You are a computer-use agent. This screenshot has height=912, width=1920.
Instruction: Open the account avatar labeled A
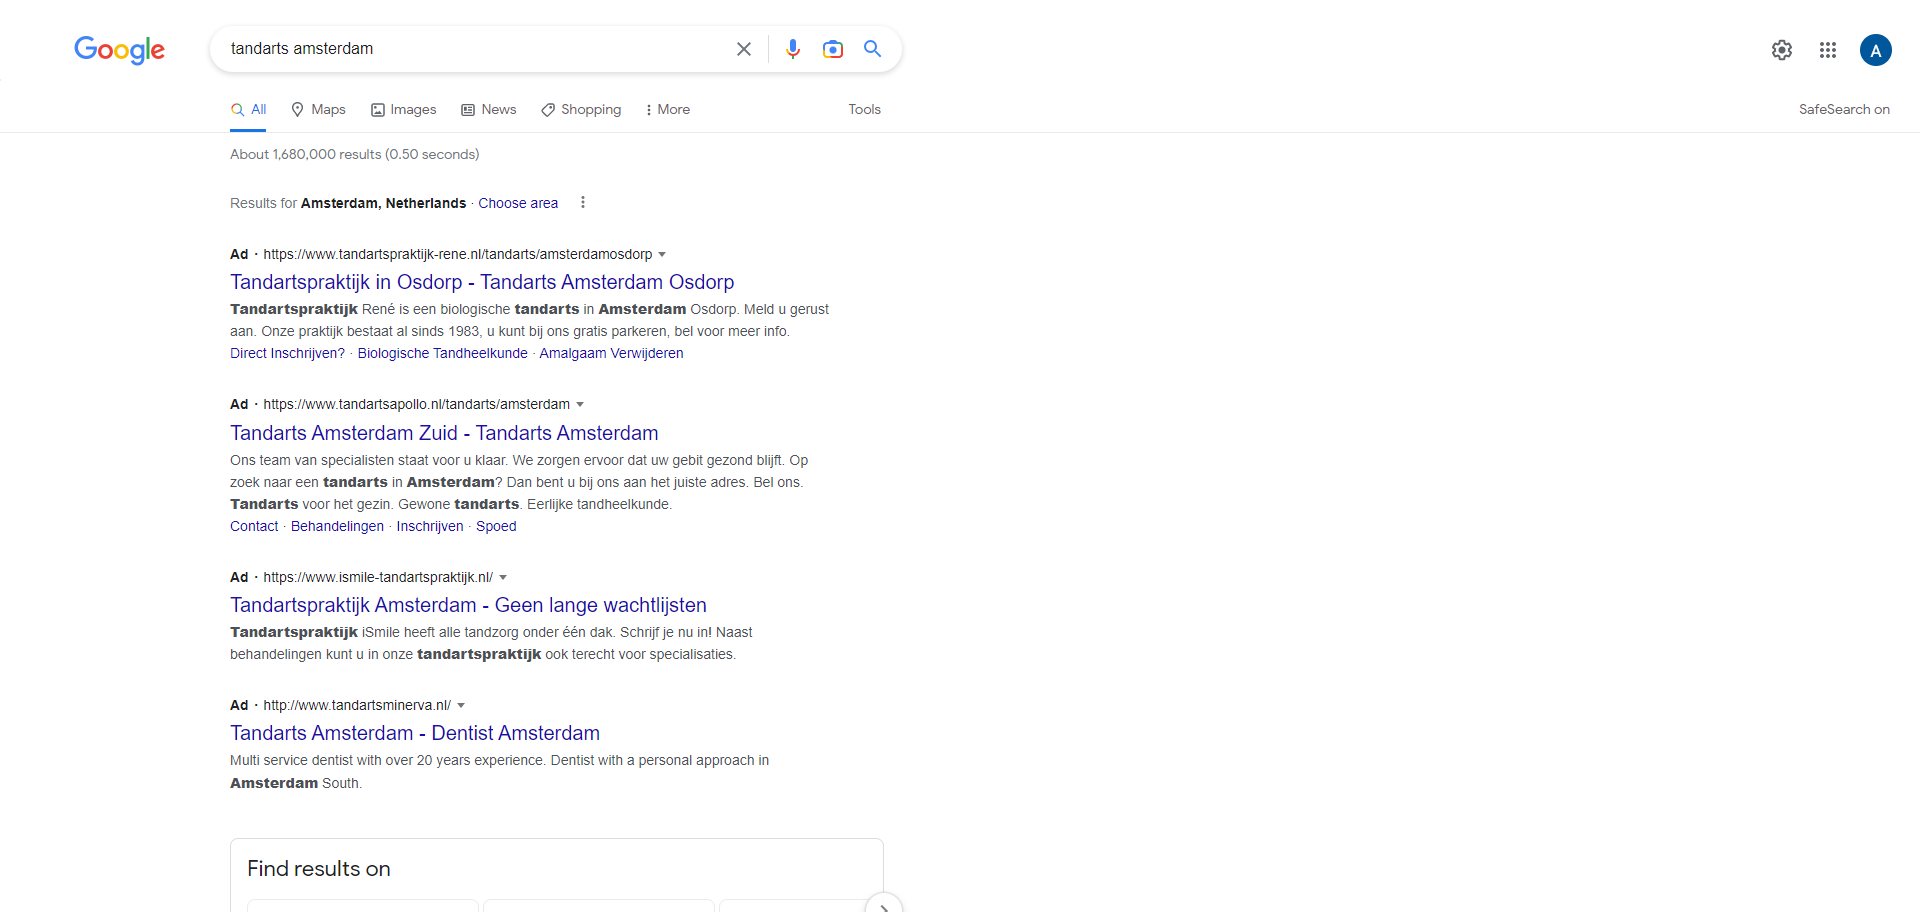point(1876,50)
